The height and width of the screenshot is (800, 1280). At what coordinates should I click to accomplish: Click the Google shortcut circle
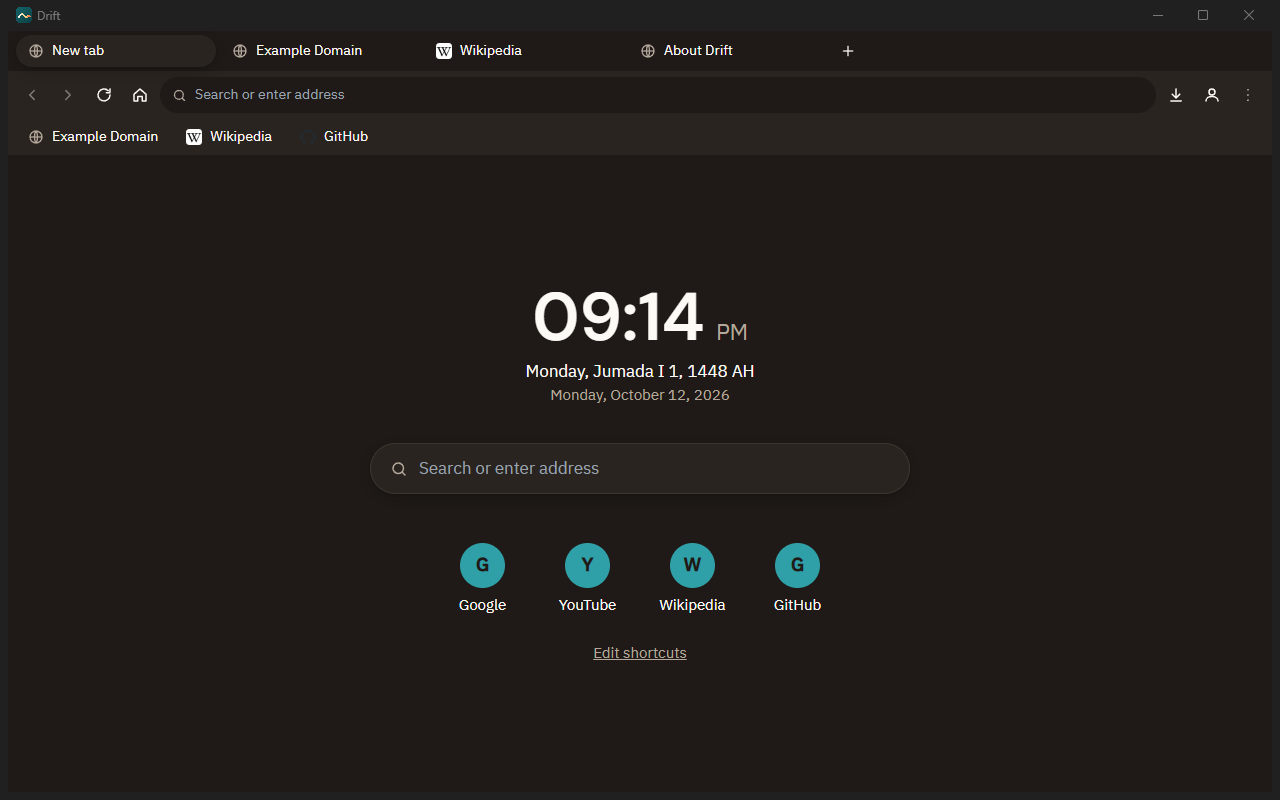coord(482,565)
